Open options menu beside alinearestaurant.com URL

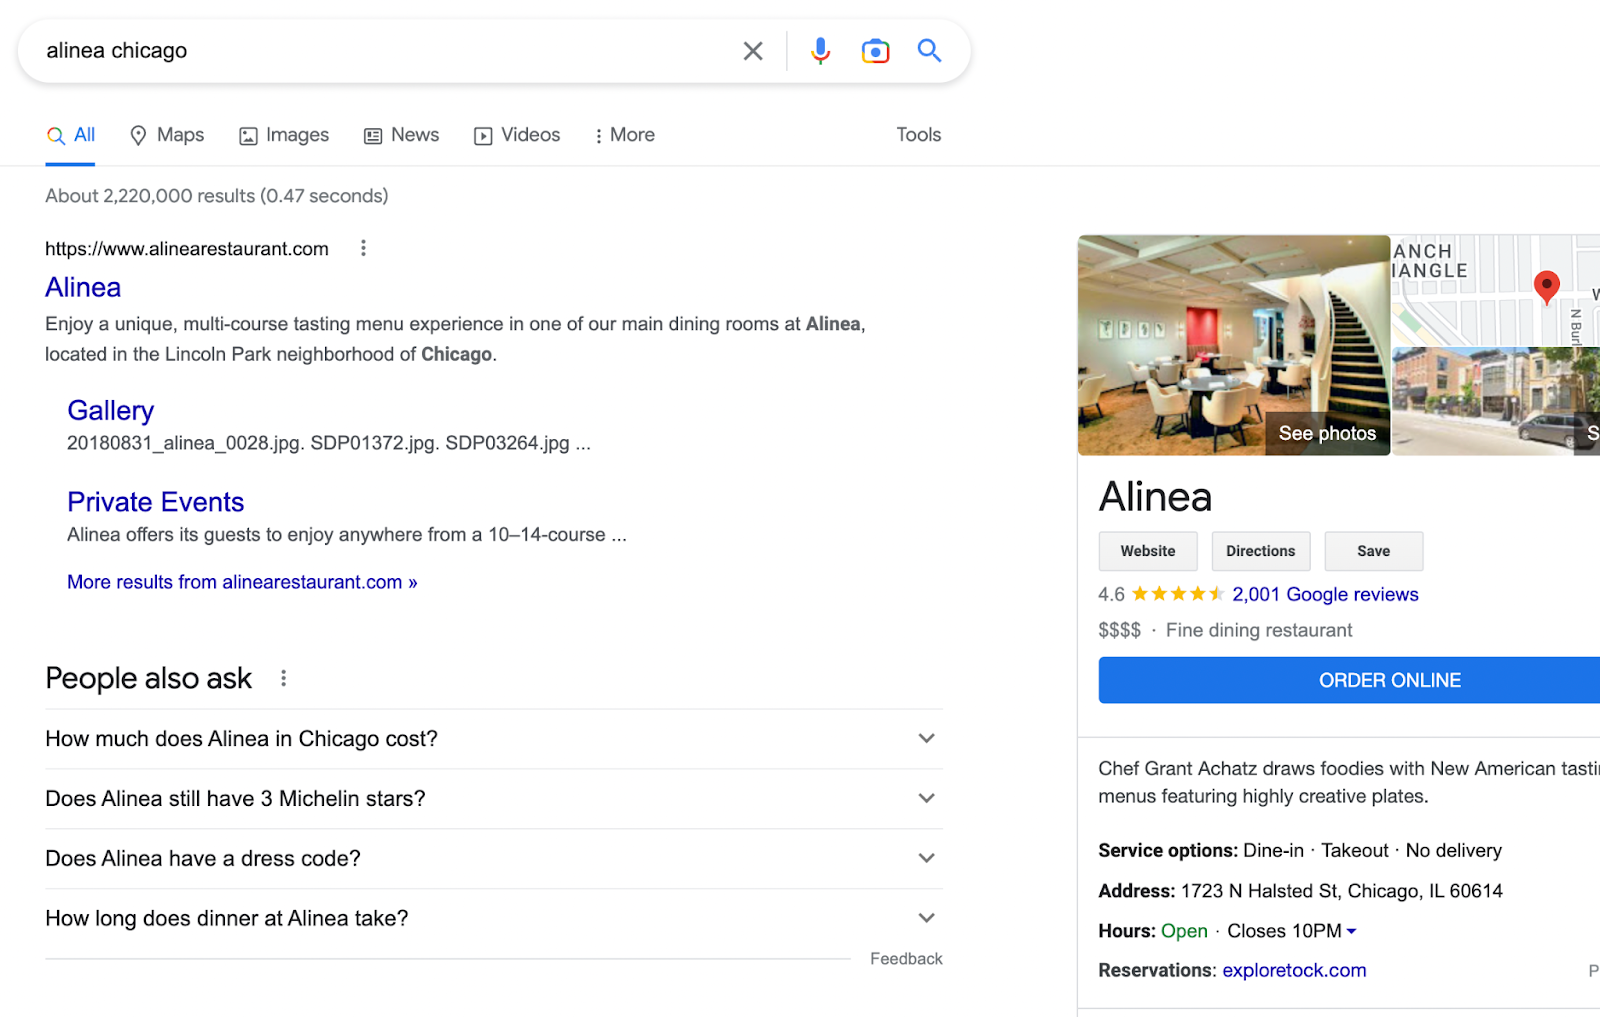click(x=363, y=248)
